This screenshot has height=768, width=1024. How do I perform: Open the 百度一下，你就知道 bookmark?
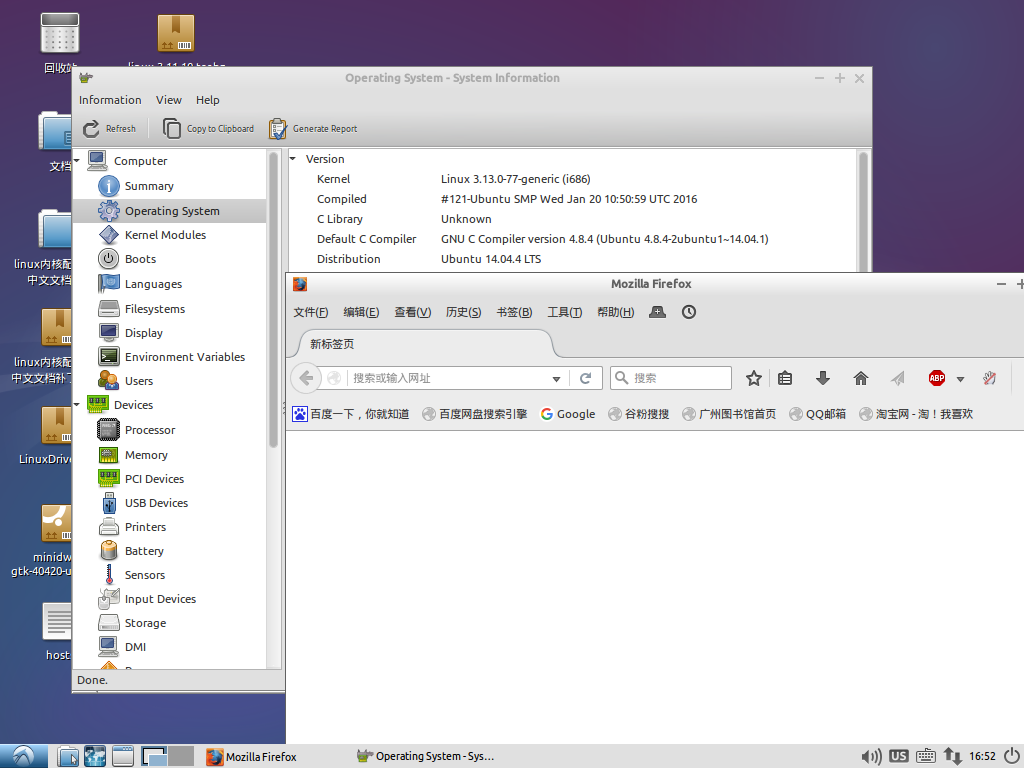point(351,414)
